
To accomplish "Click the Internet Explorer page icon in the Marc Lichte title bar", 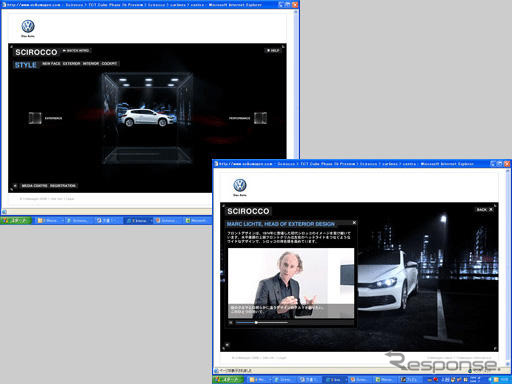I will [x=216, y=164].
